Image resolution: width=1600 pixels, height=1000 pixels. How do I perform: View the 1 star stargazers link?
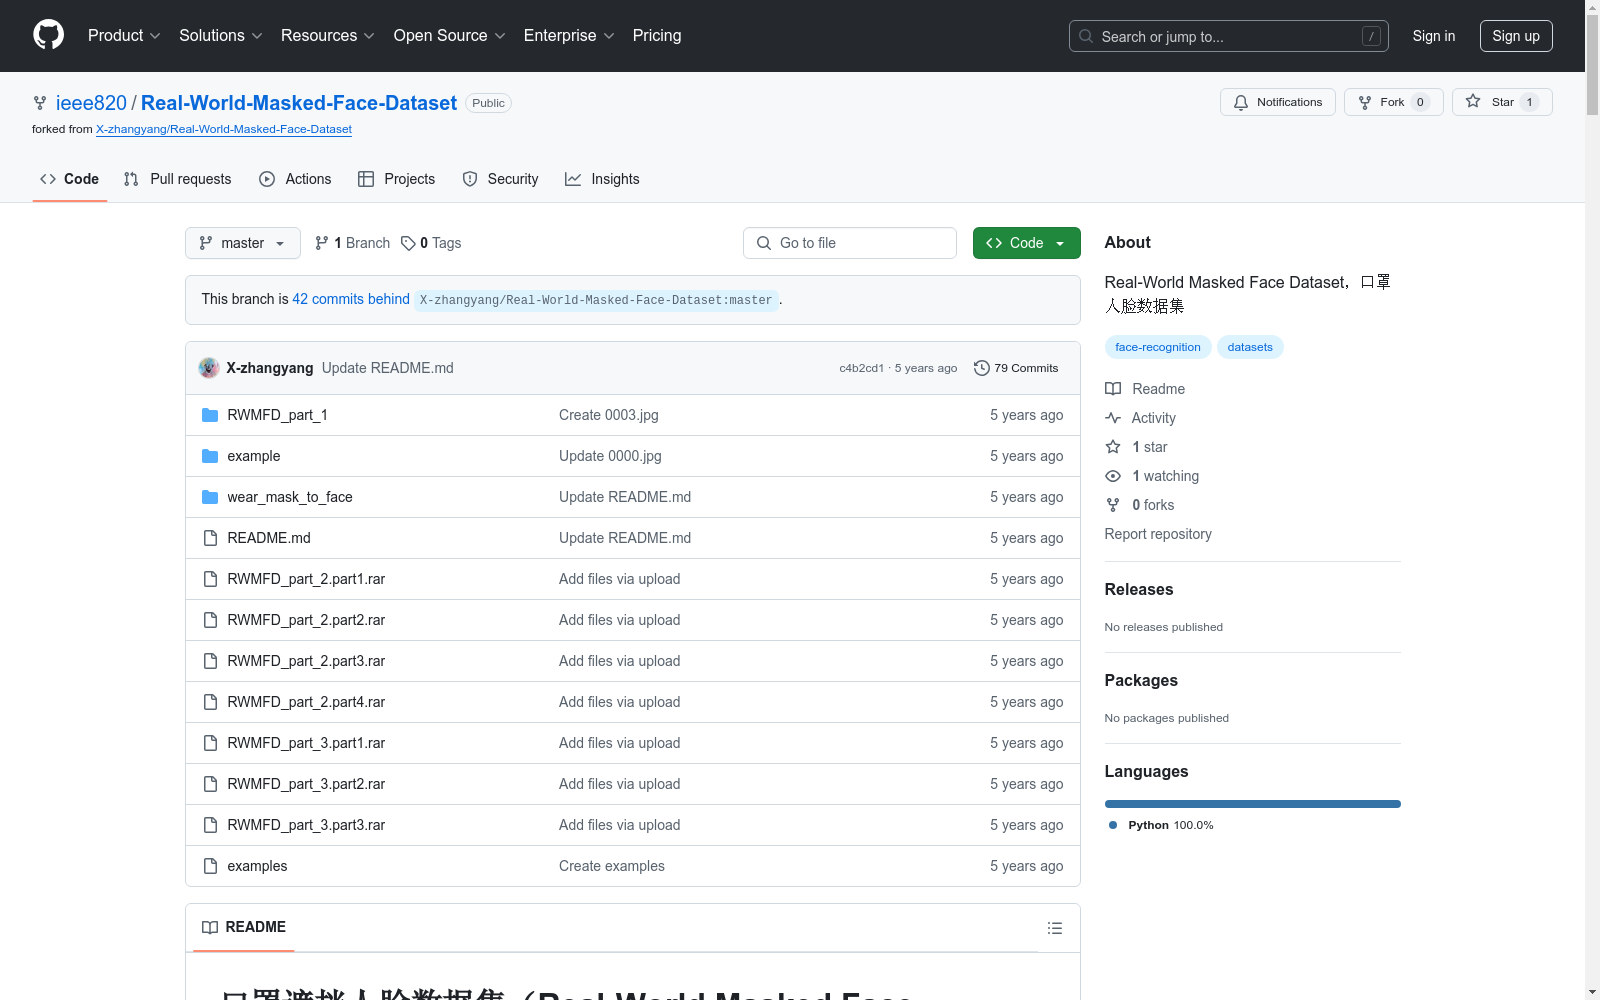pyautogui.click(x=1136, y=447)
